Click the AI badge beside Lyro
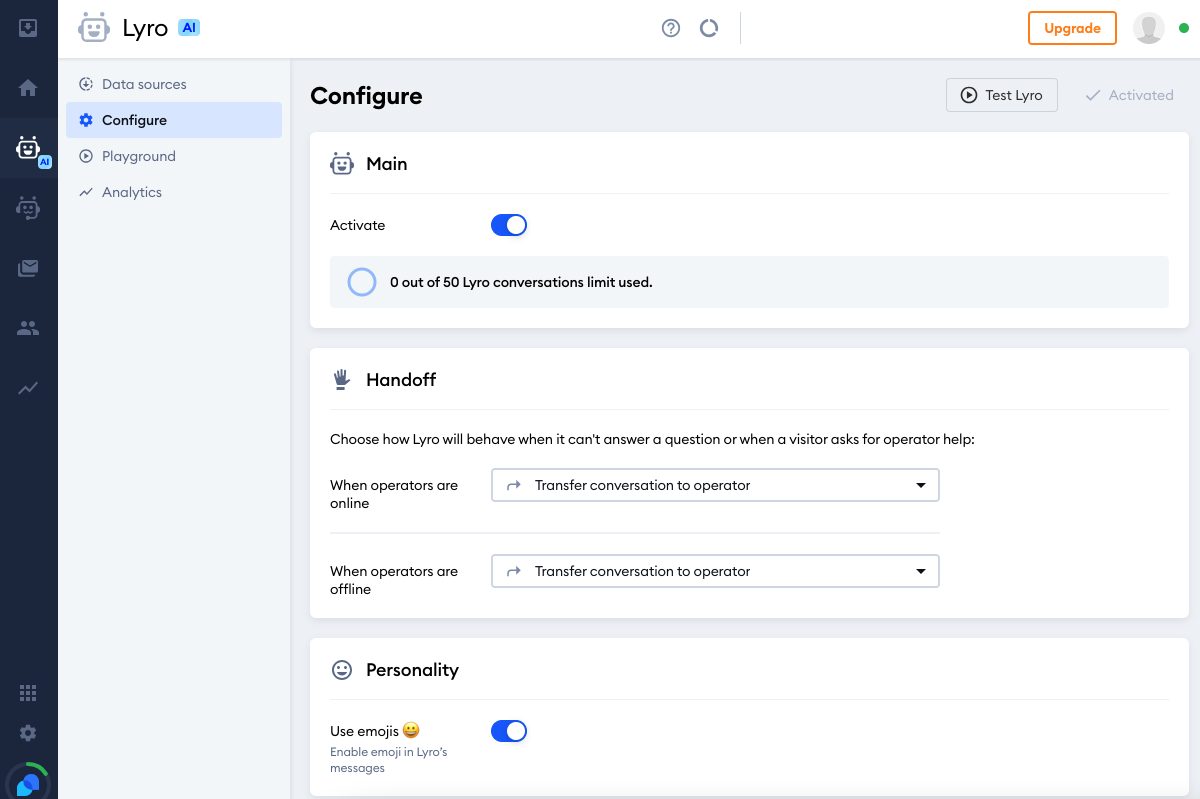 189,28
